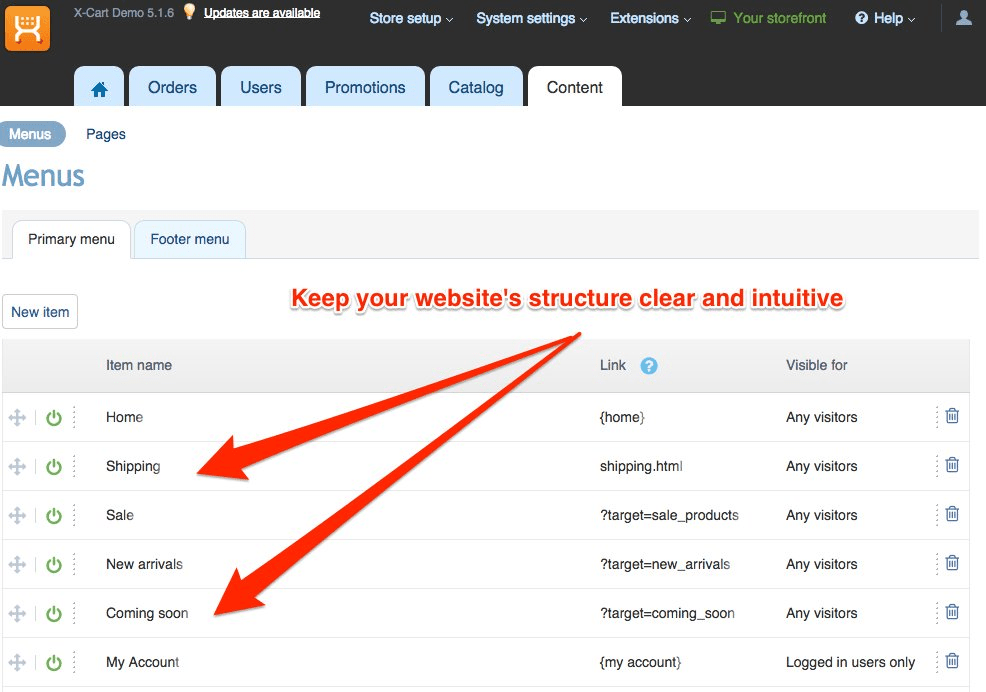
Task: Go to the Pages section breadcrumb
Action: click(x=105, y=133)
